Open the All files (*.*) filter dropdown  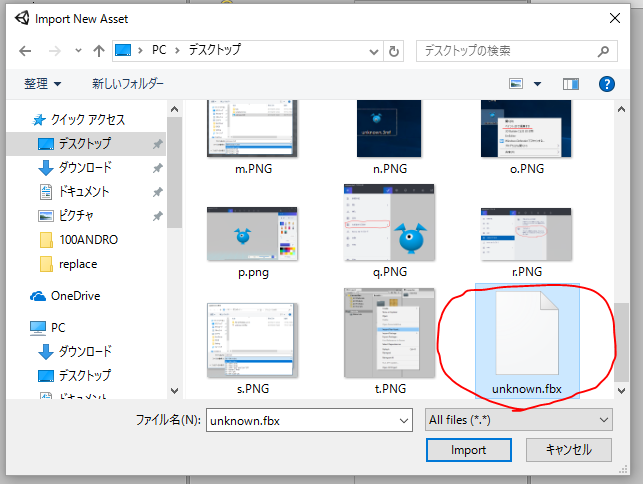click(519, 420)
